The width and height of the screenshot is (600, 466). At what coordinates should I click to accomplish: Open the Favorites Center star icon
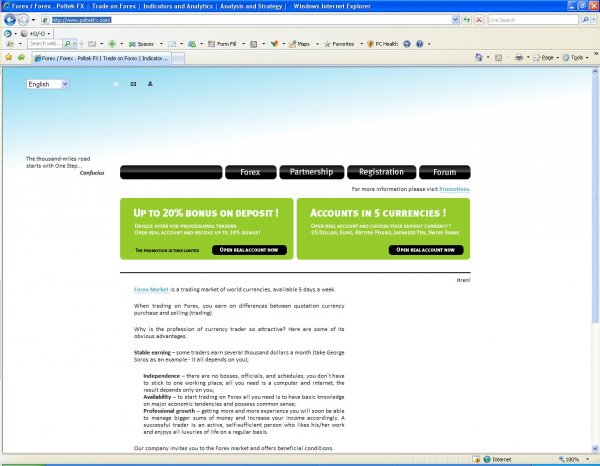8,57
